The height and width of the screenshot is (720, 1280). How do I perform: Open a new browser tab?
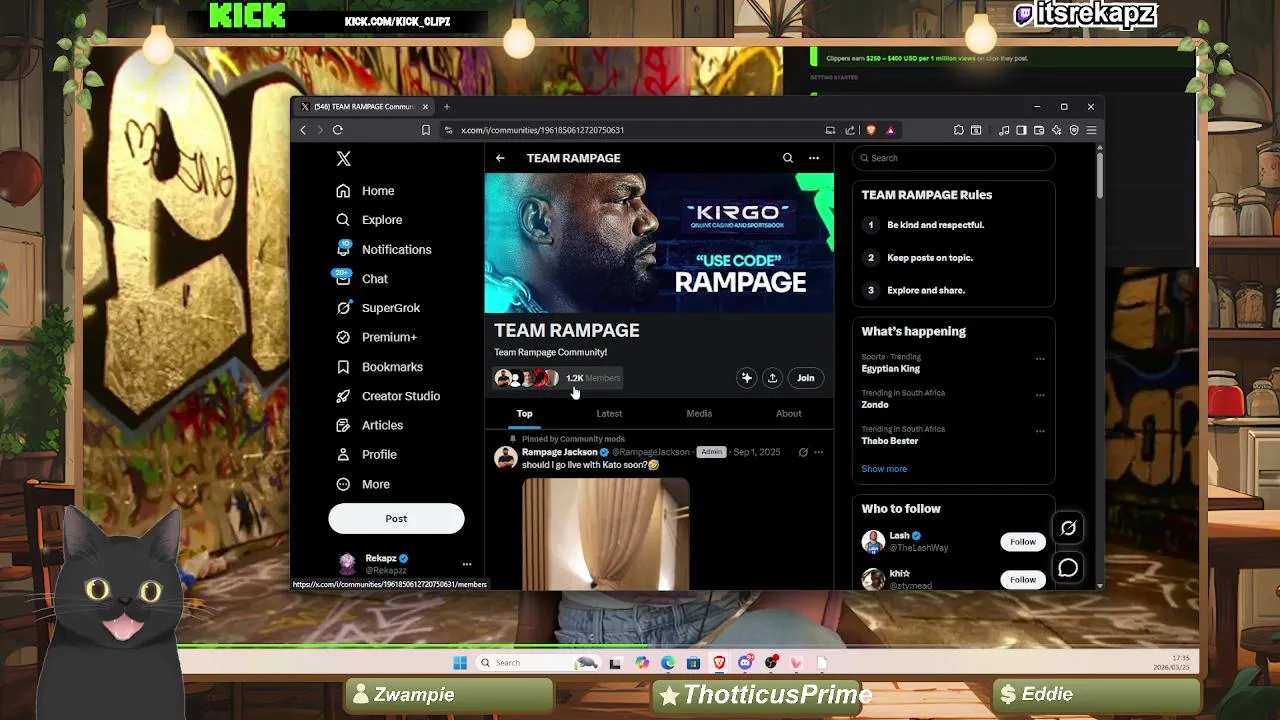pos(447,107)
